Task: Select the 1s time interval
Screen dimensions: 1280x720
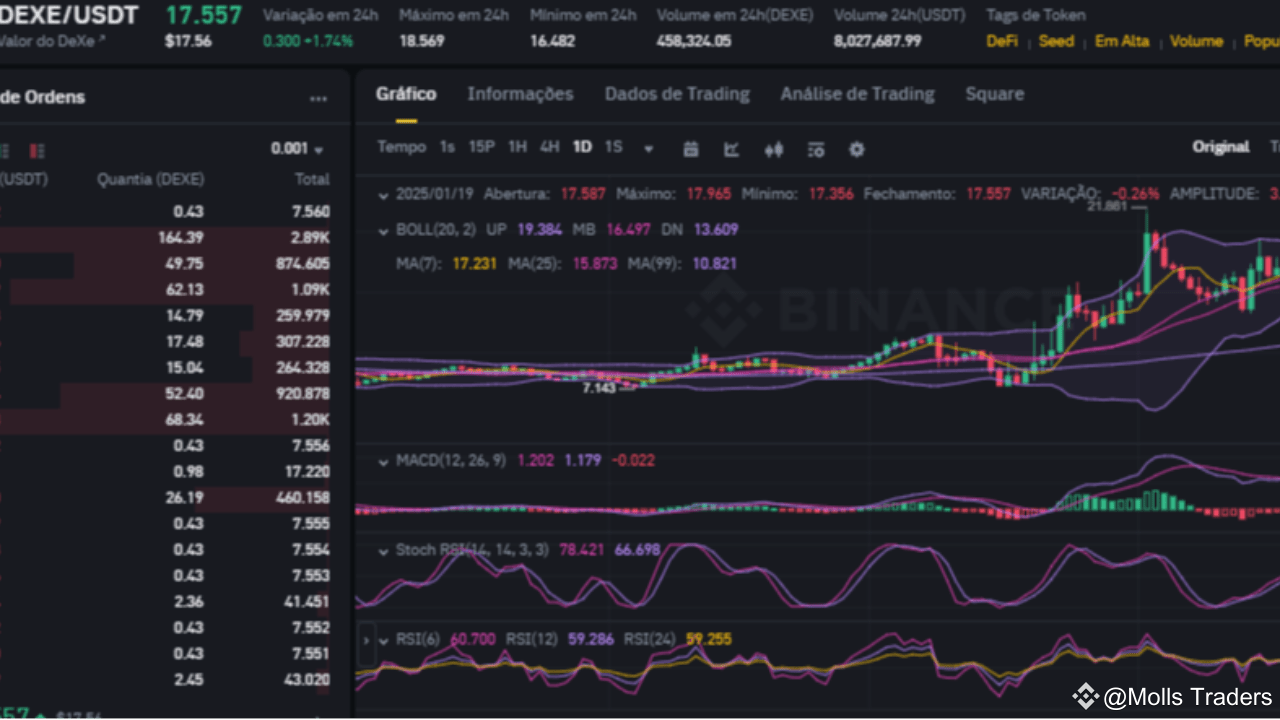Action: tap(447, 147)
